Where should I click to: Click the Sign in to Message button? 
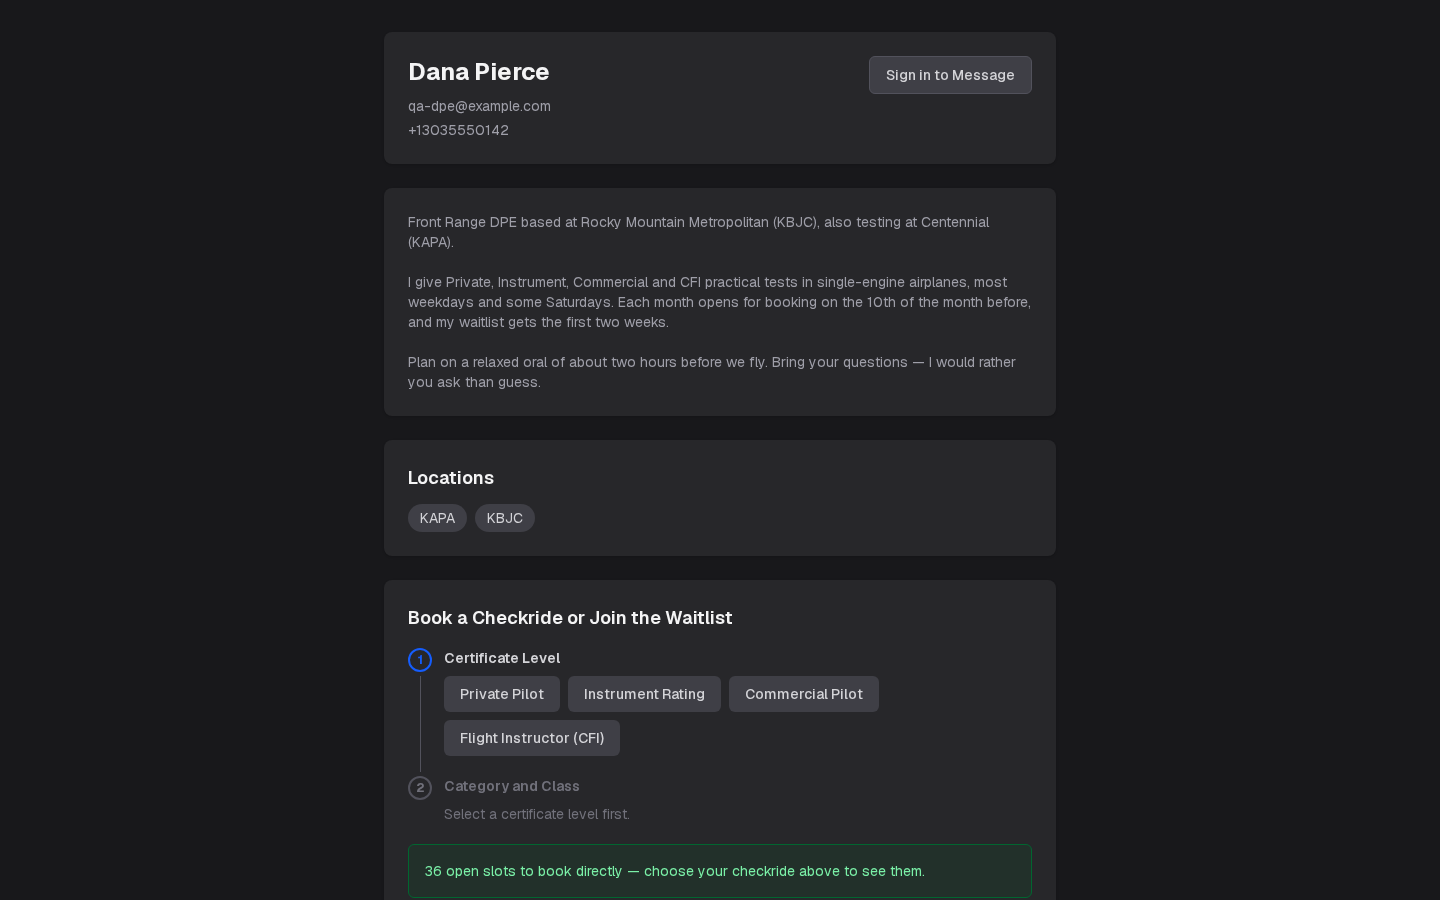pyautogui.click(x=950, y=75)
